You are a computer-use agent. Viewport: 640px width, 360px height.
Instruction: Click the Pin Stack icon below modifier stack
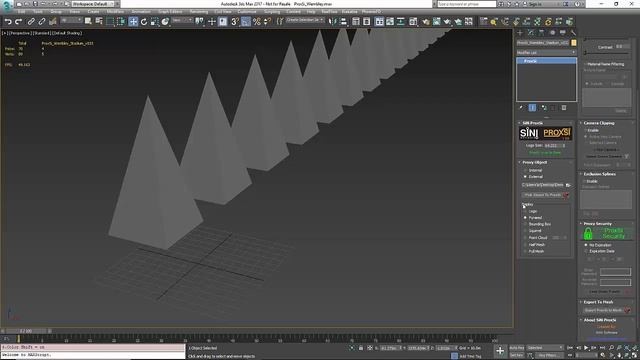coord(521,108)
